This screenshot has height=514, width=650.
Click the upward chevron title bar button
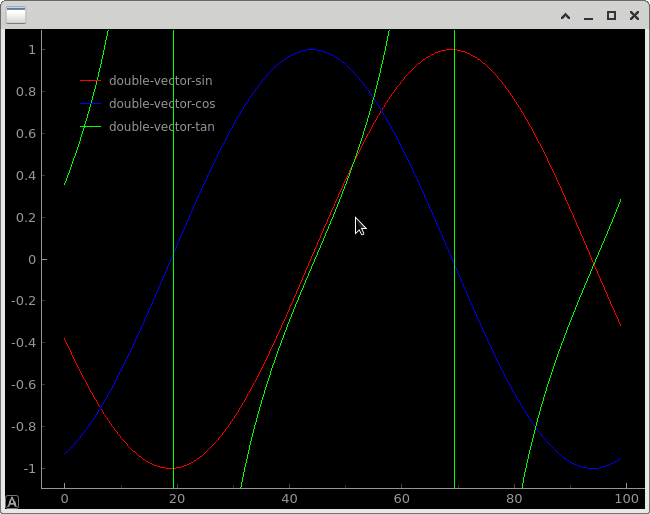pos(565,16)
